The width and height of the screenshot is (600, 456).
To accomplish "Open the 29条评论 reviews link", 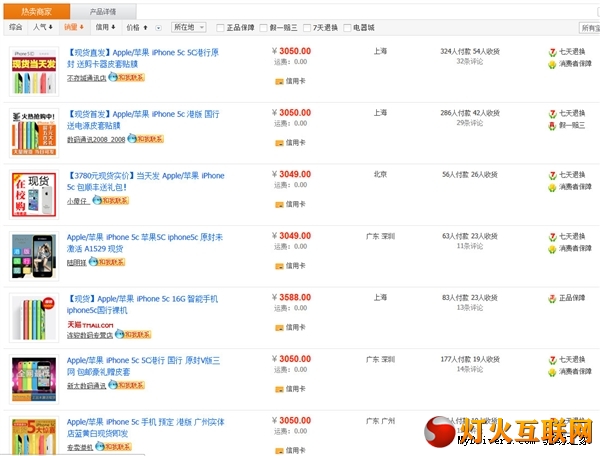I will [x=470, y=123].
